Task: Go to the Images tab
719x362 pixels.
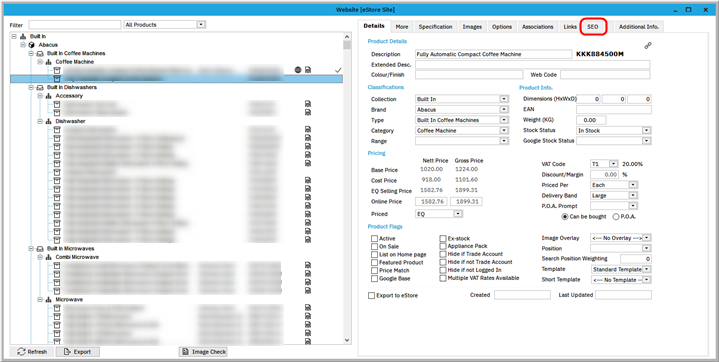Action: coord(472,27)
